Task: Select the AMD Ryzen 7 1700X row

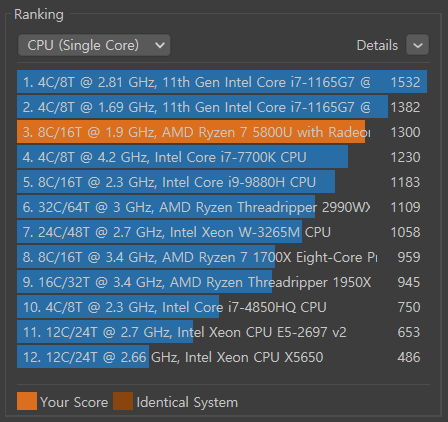Action: pos(222,257)
